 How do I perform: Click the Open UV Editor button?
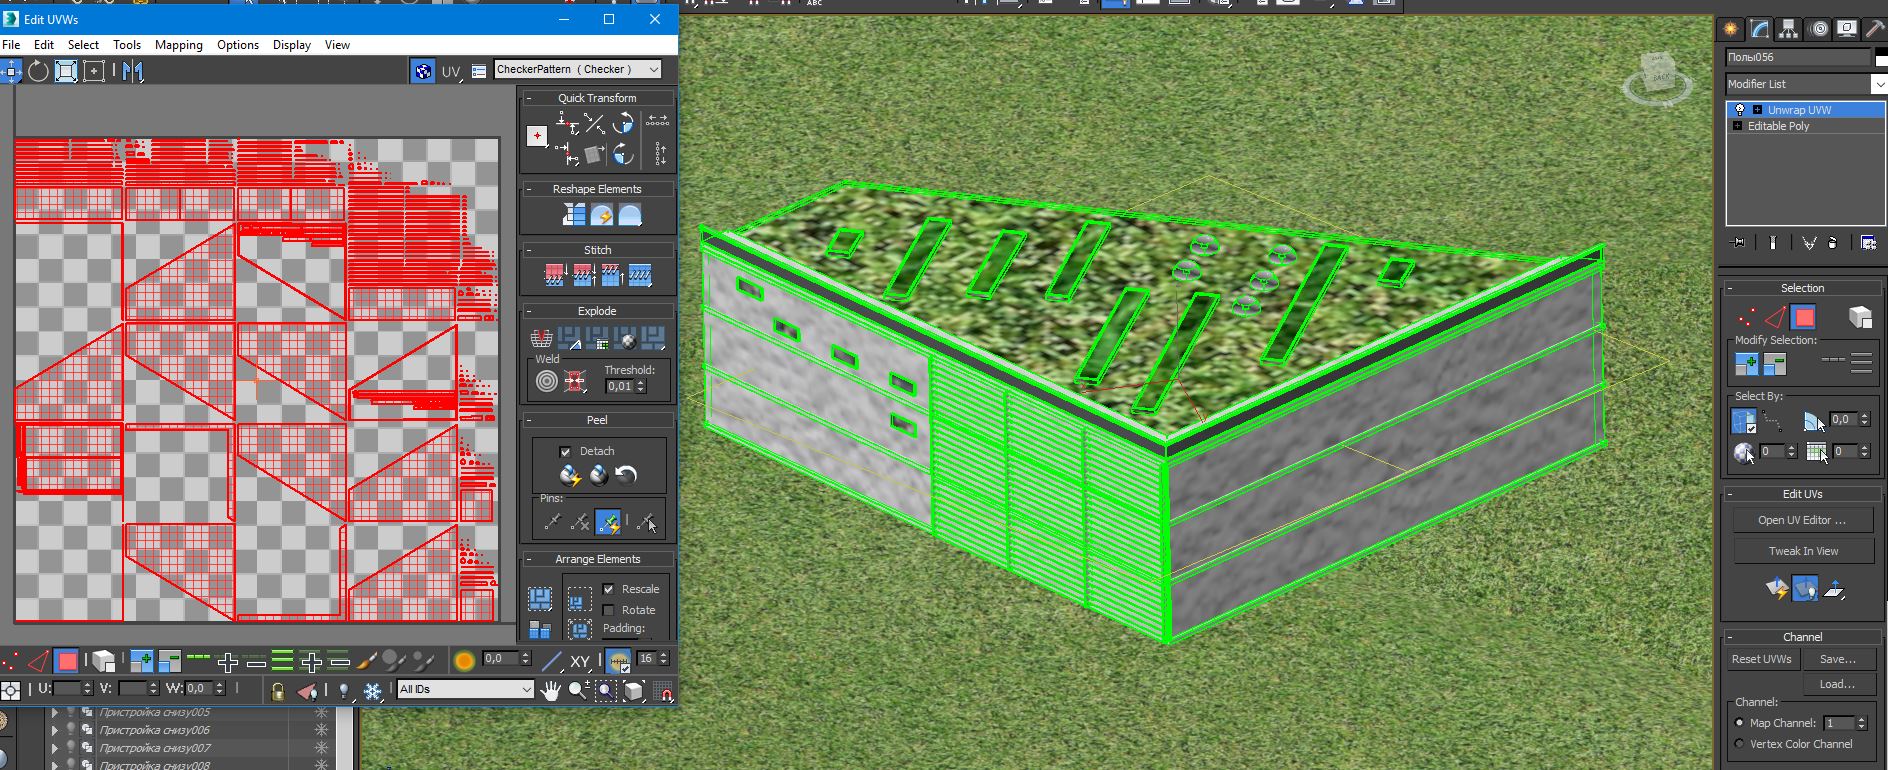tap(1802, 520)
